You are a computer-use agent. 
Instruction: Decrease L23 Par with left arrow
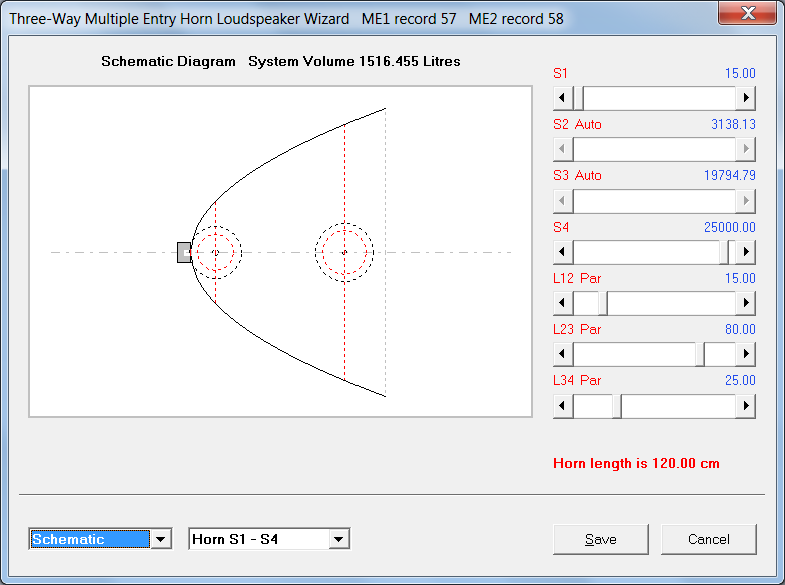coord(563,354)
